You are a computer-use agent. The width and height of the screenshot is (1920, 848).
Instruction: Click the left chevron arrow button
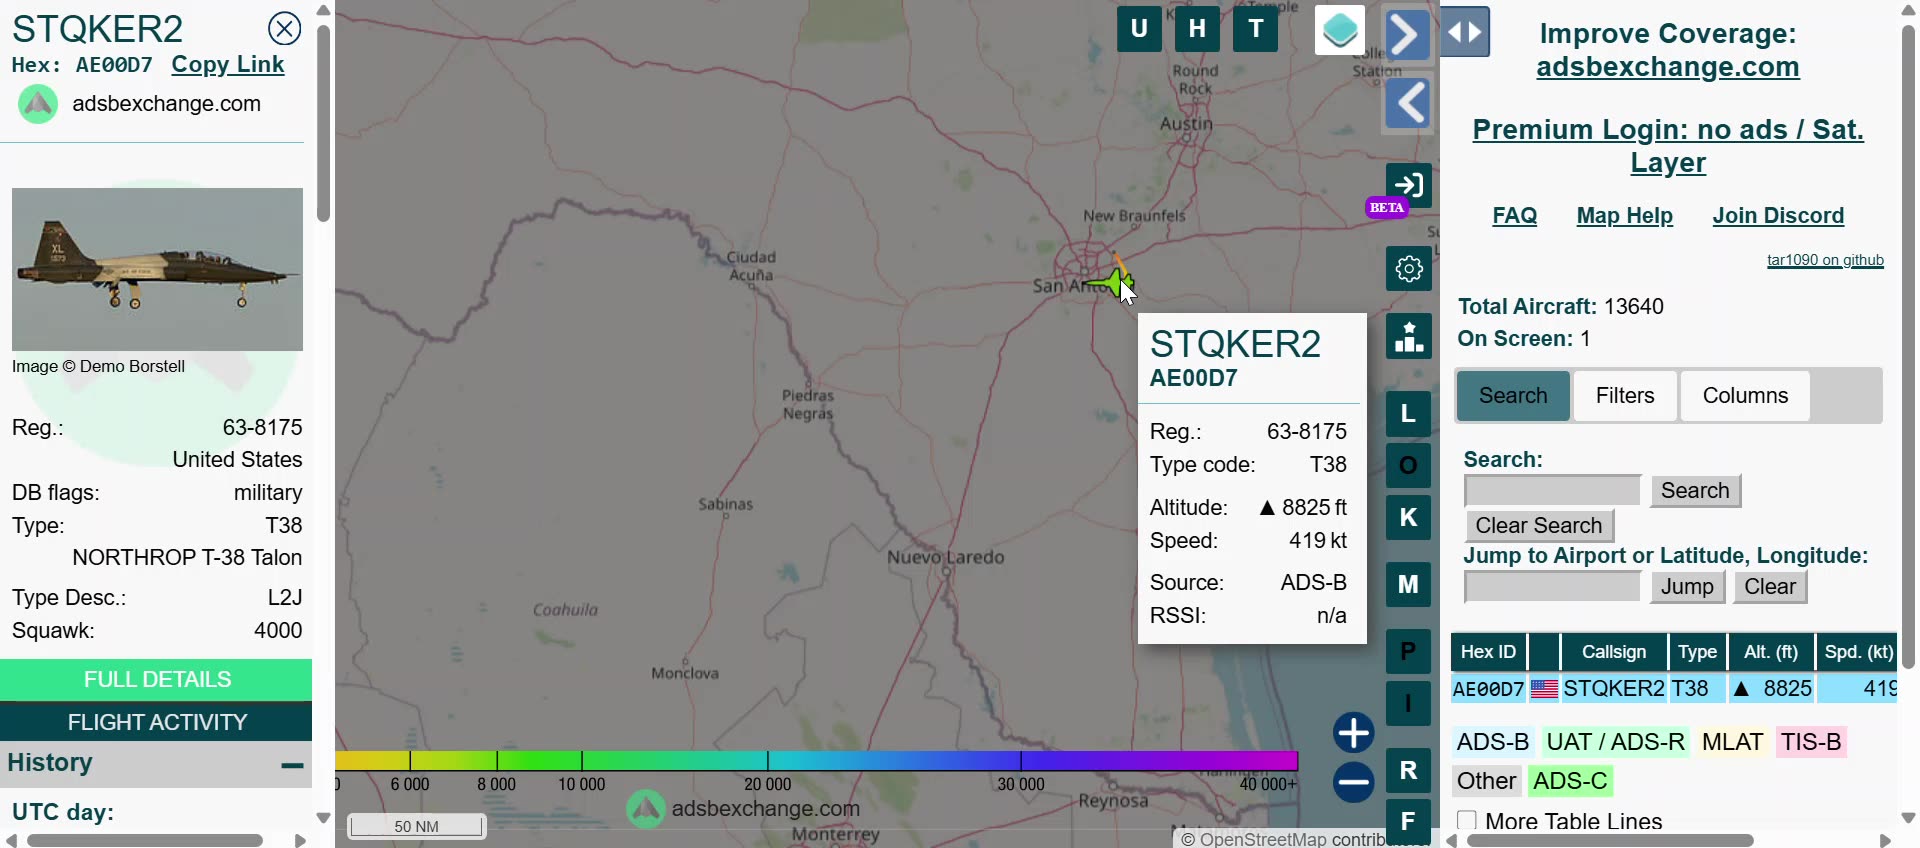pos(1408,103)
